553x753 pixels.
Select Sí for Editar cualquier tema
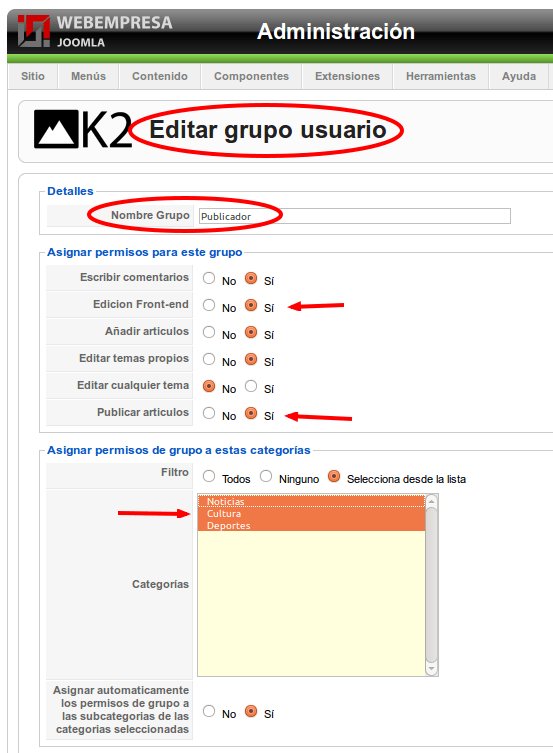point(251,386)
